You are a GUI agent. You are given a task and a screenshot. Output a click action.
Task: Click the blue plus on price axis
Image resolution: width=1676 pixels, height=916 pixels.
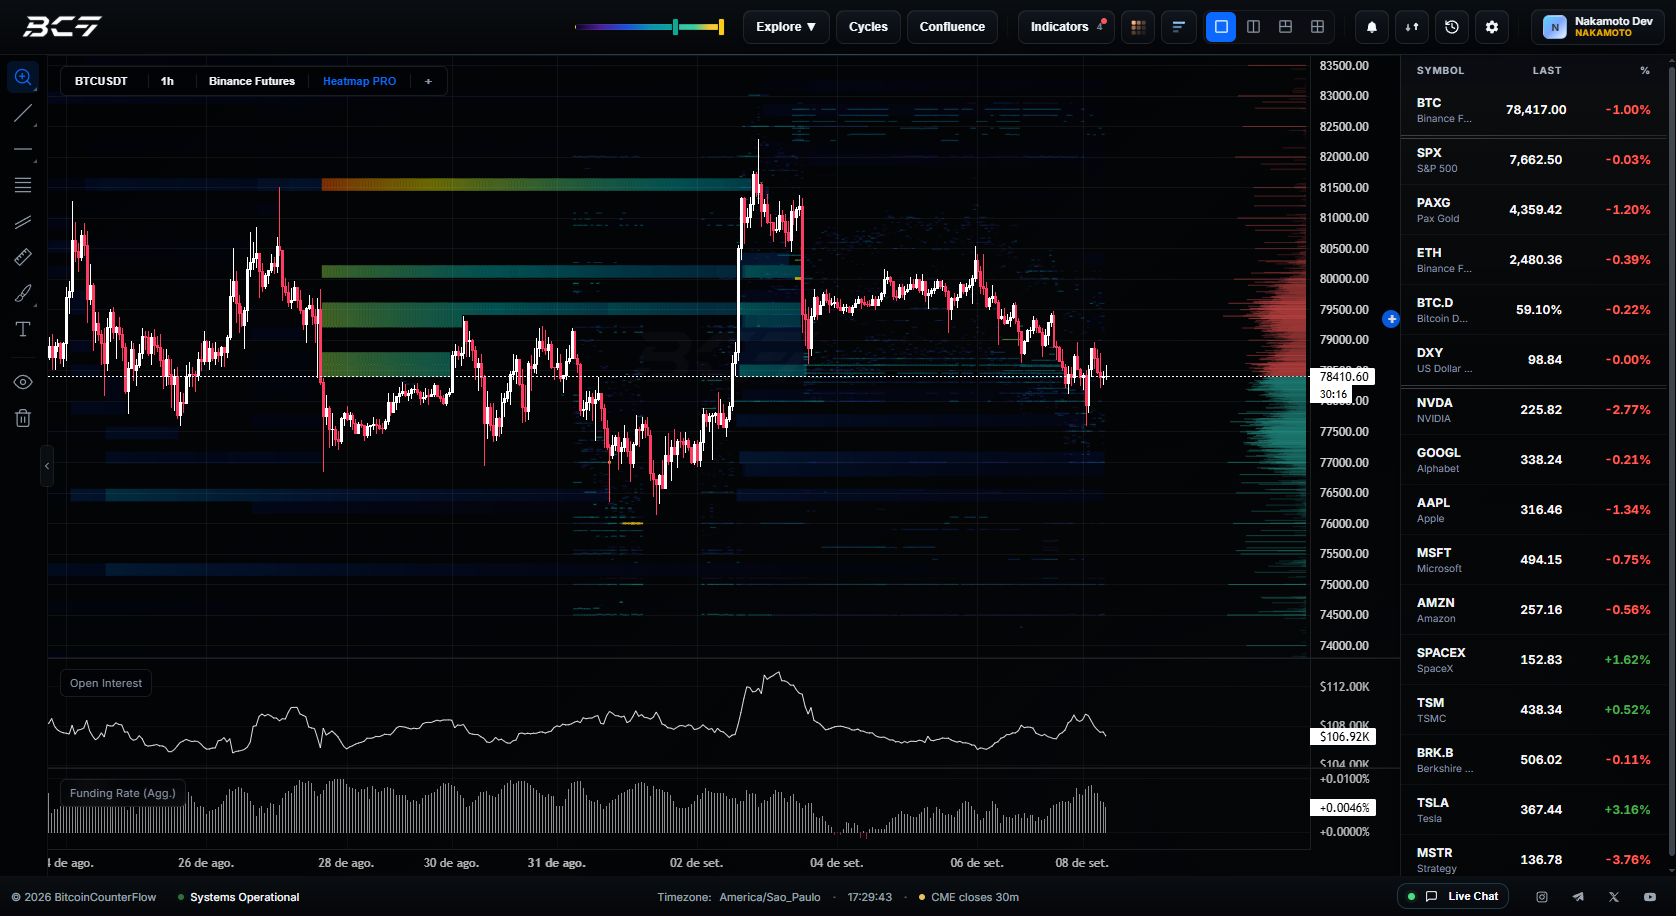point(1391,319)
